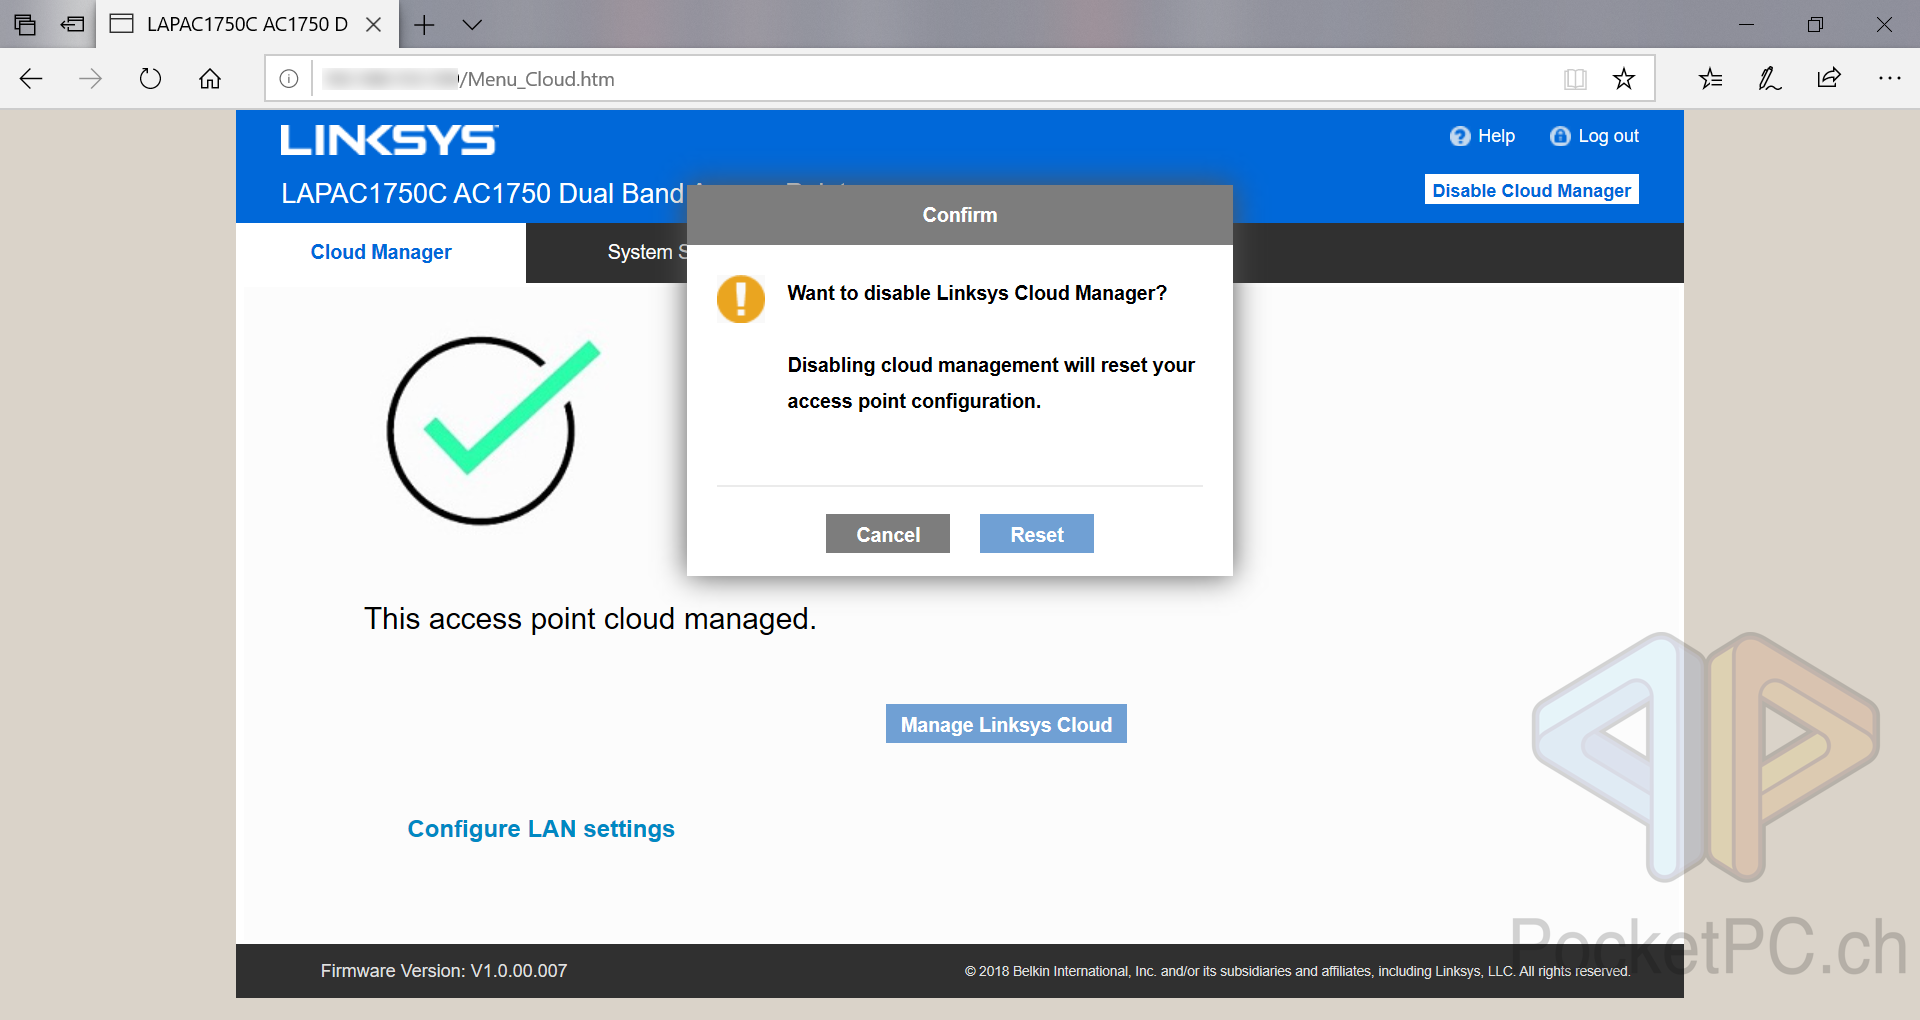Close the LAPAC1750C browser tab

[x=374, y=25]
